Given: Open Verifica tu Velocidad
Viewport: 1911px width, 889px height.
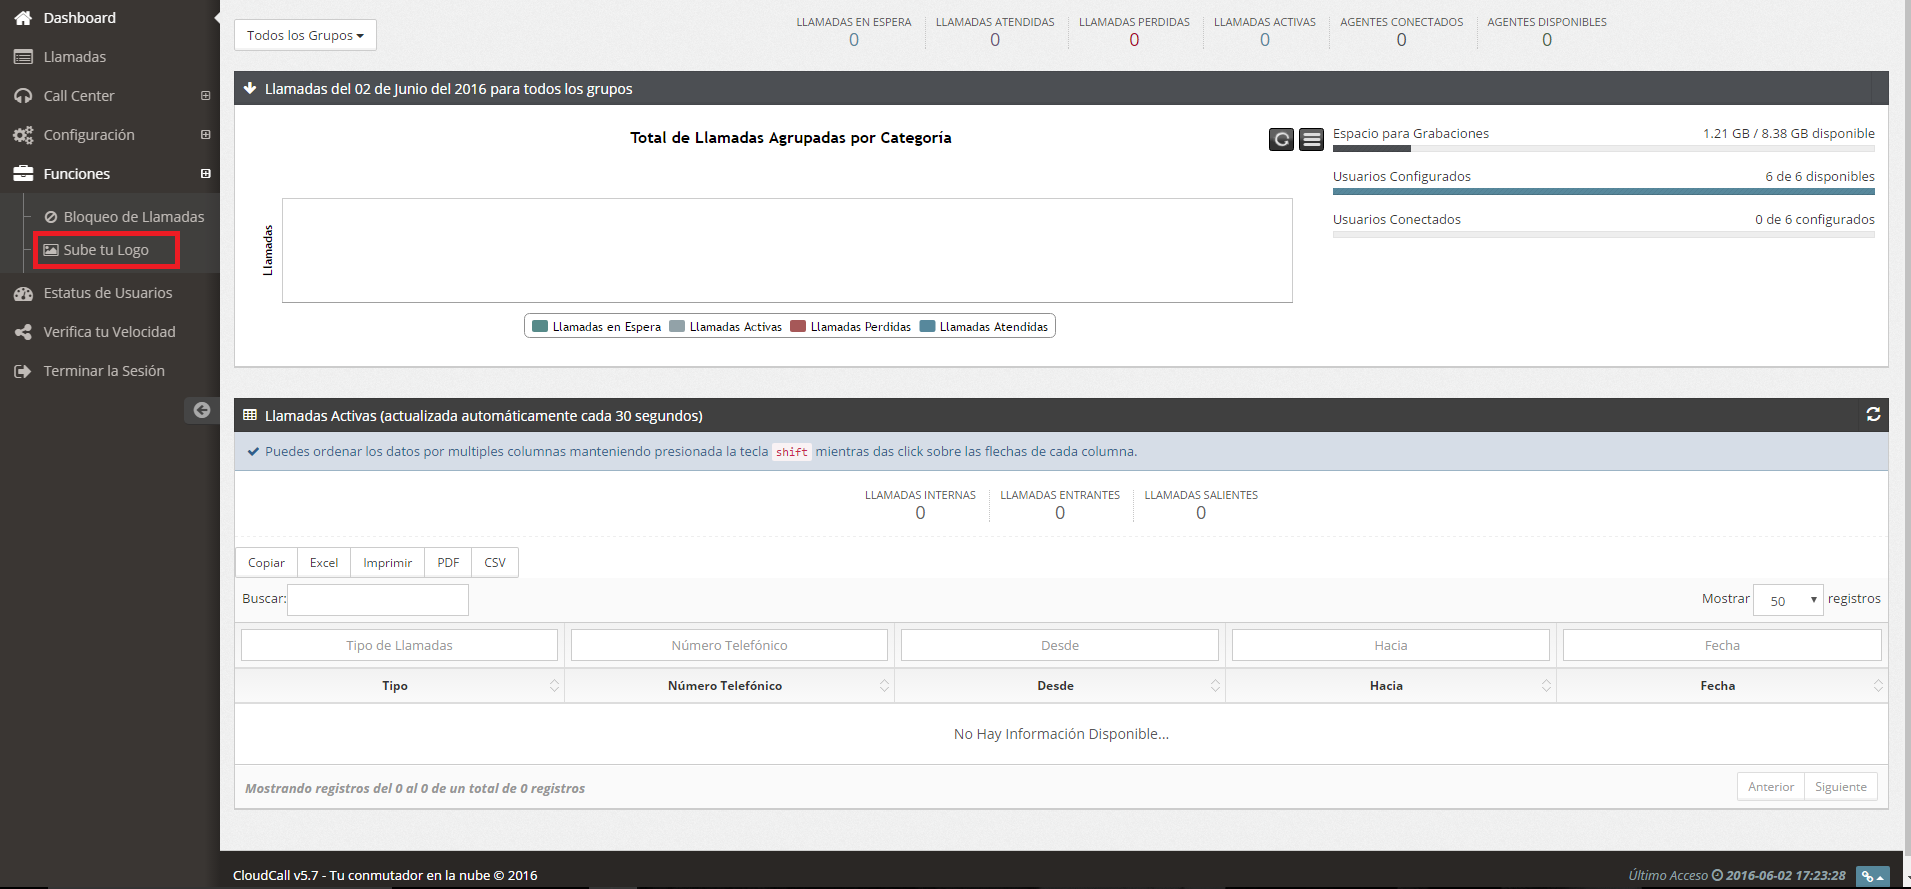Looking at the screenshot, I should [109, 332].
